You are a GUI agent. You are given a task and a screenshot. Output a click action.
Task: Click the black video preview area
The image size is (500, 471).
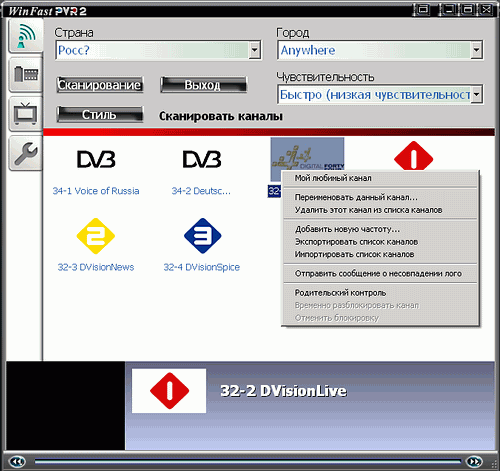[66, 405]
